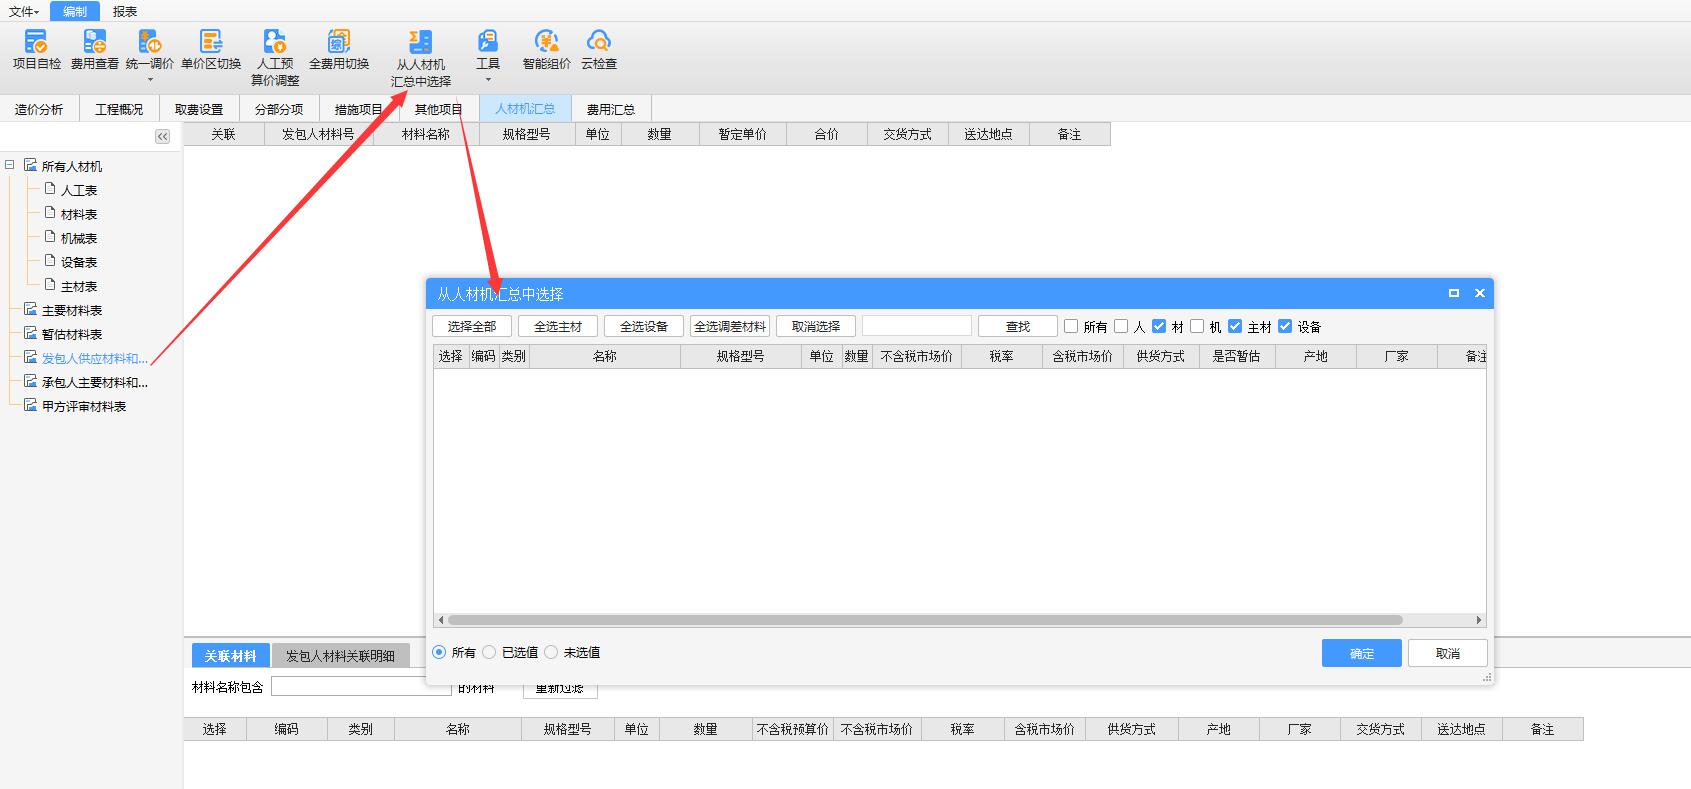Open 甲方评审材料表 node
This screenshot has width=1691, height=789.
click(84, 406)
